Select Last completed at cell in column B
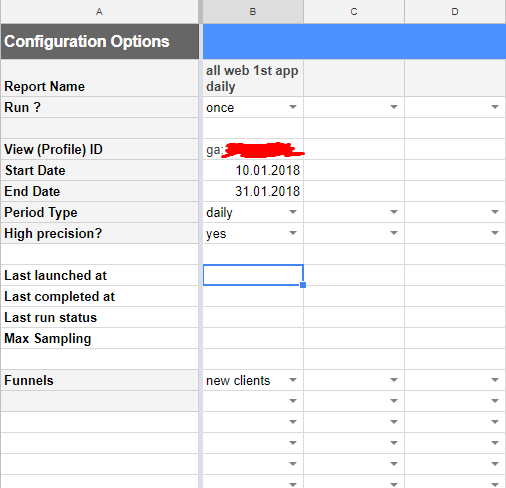 tap(253, 296)
